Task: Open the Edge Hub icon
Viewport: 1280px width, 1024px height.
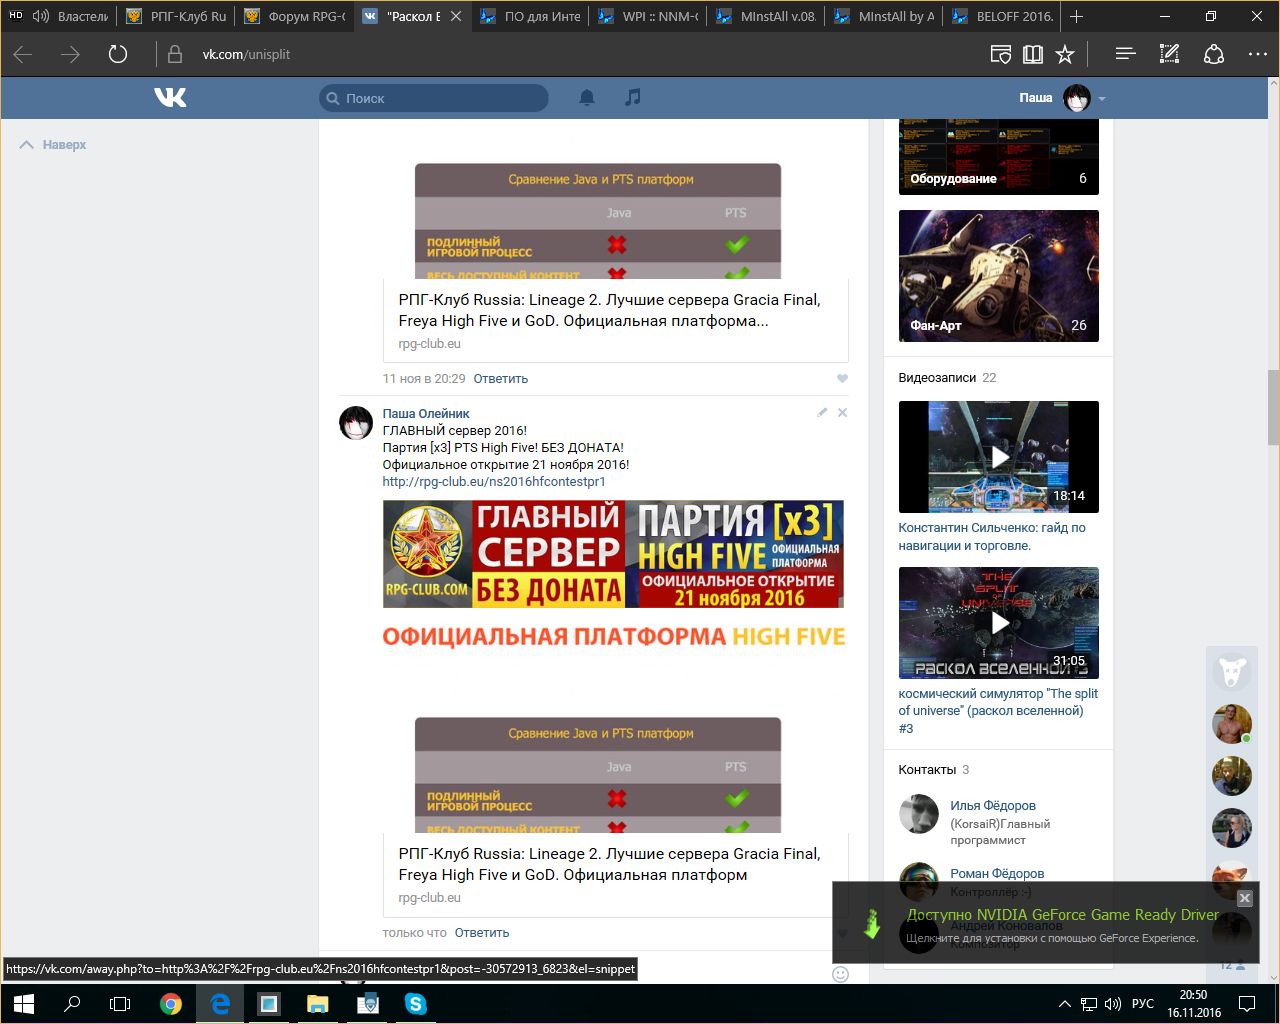Action: 1125,55
